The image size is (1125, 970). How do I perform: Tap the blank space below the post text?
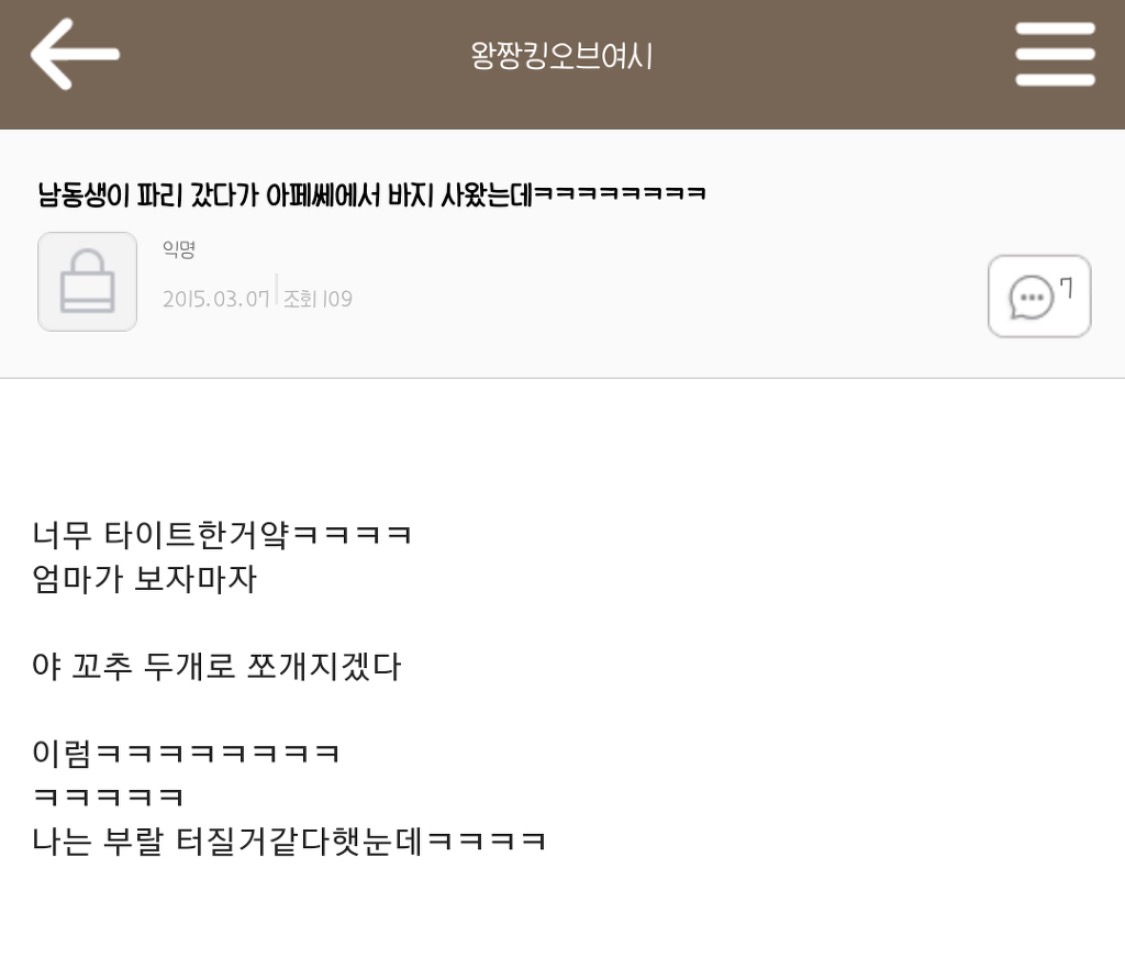562,918
